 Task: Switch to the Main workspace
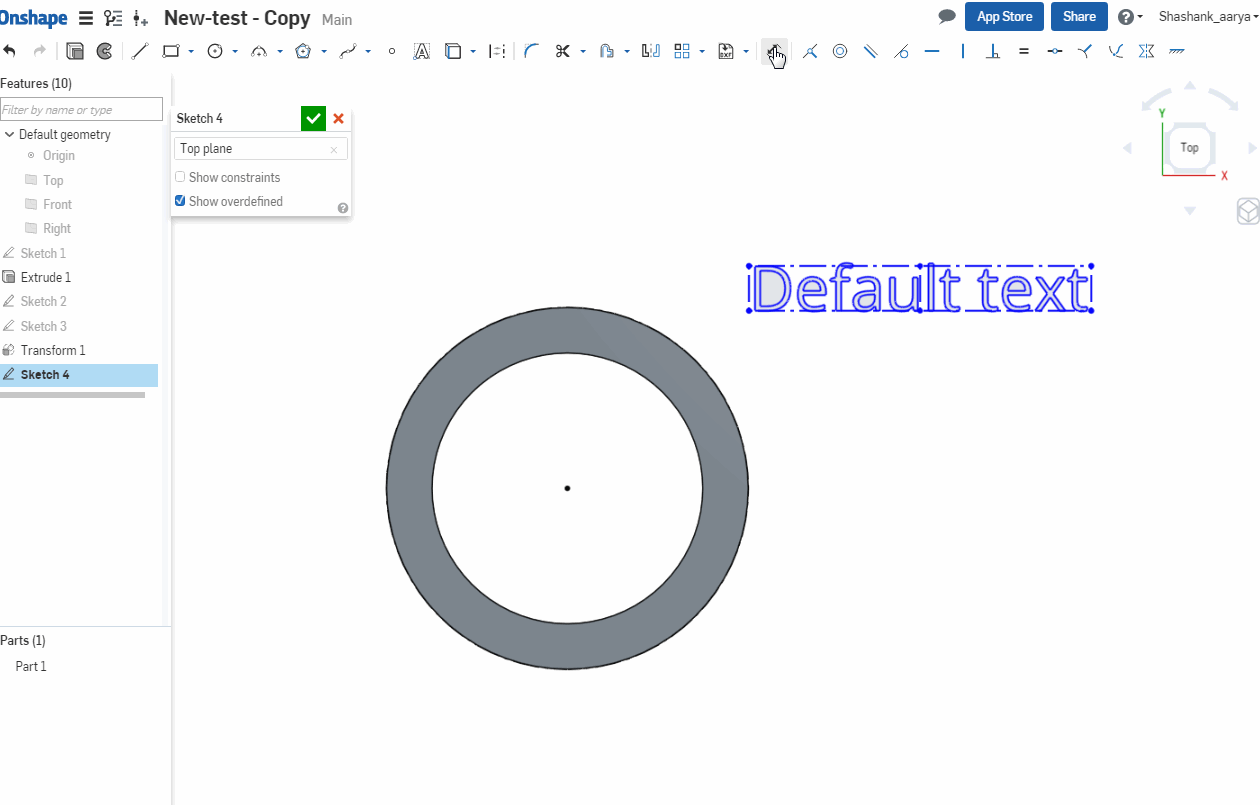point(337,19)
